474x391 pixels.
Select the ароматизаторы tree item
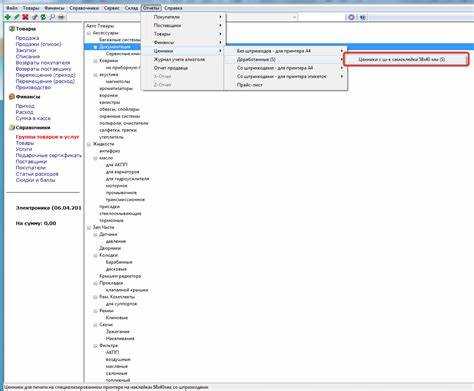(116, 89)
